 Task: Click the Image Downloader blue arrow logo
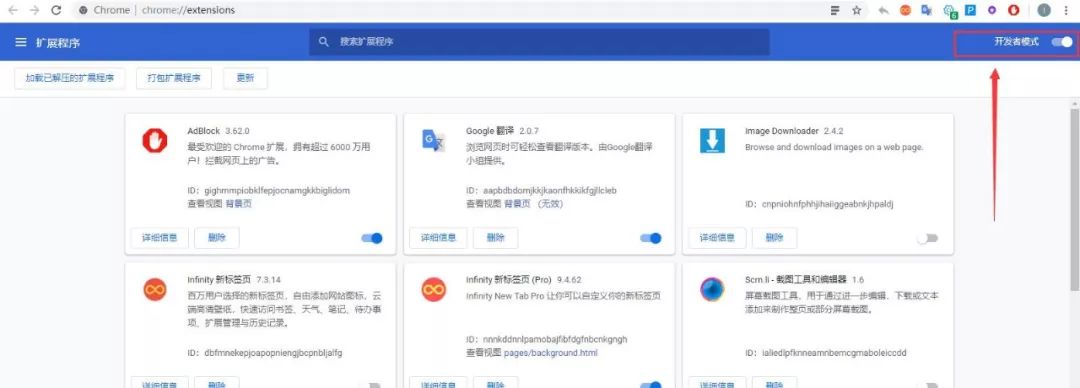click(712, 141)
